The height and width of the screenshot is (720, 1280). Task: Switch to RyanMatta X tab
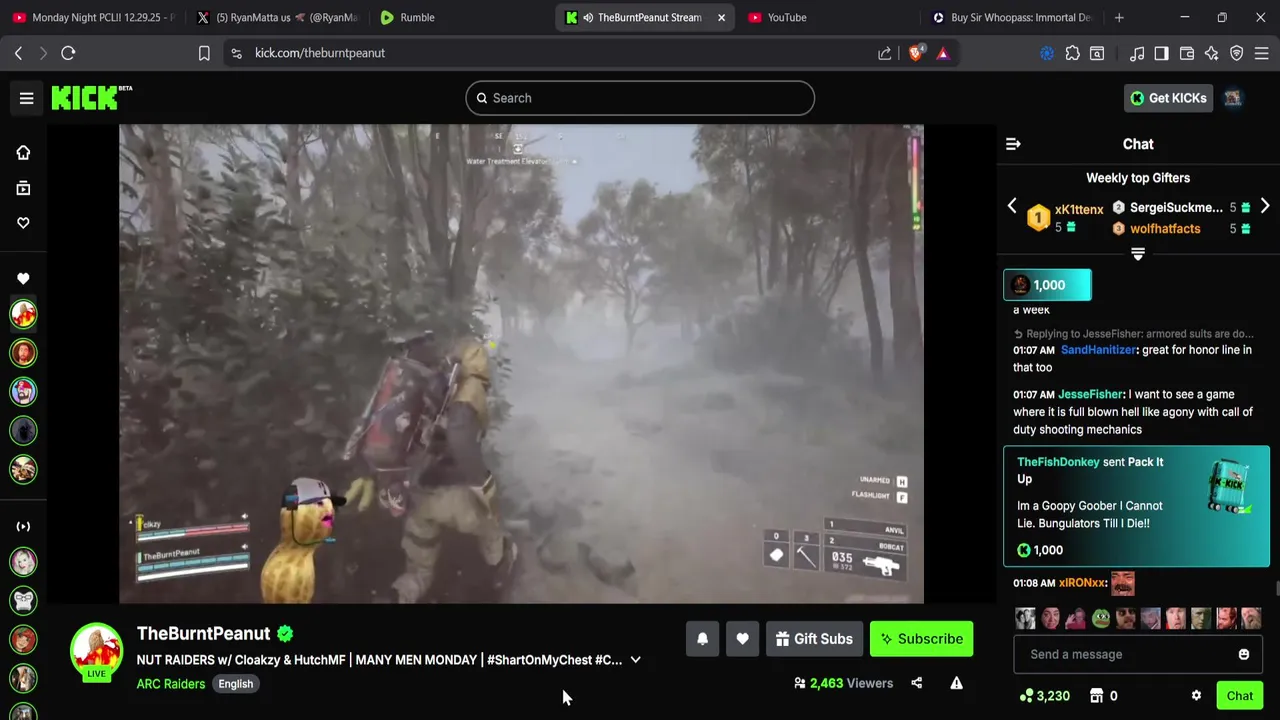coord(279,17)
